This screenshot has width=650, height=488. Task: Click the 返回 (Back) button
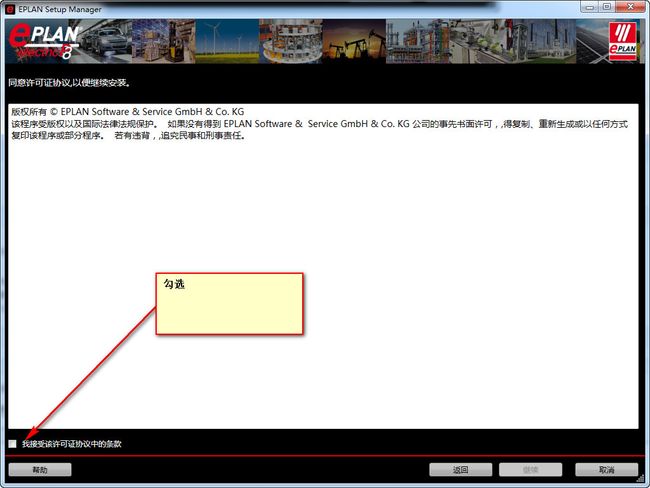click(x=461, y=470)
